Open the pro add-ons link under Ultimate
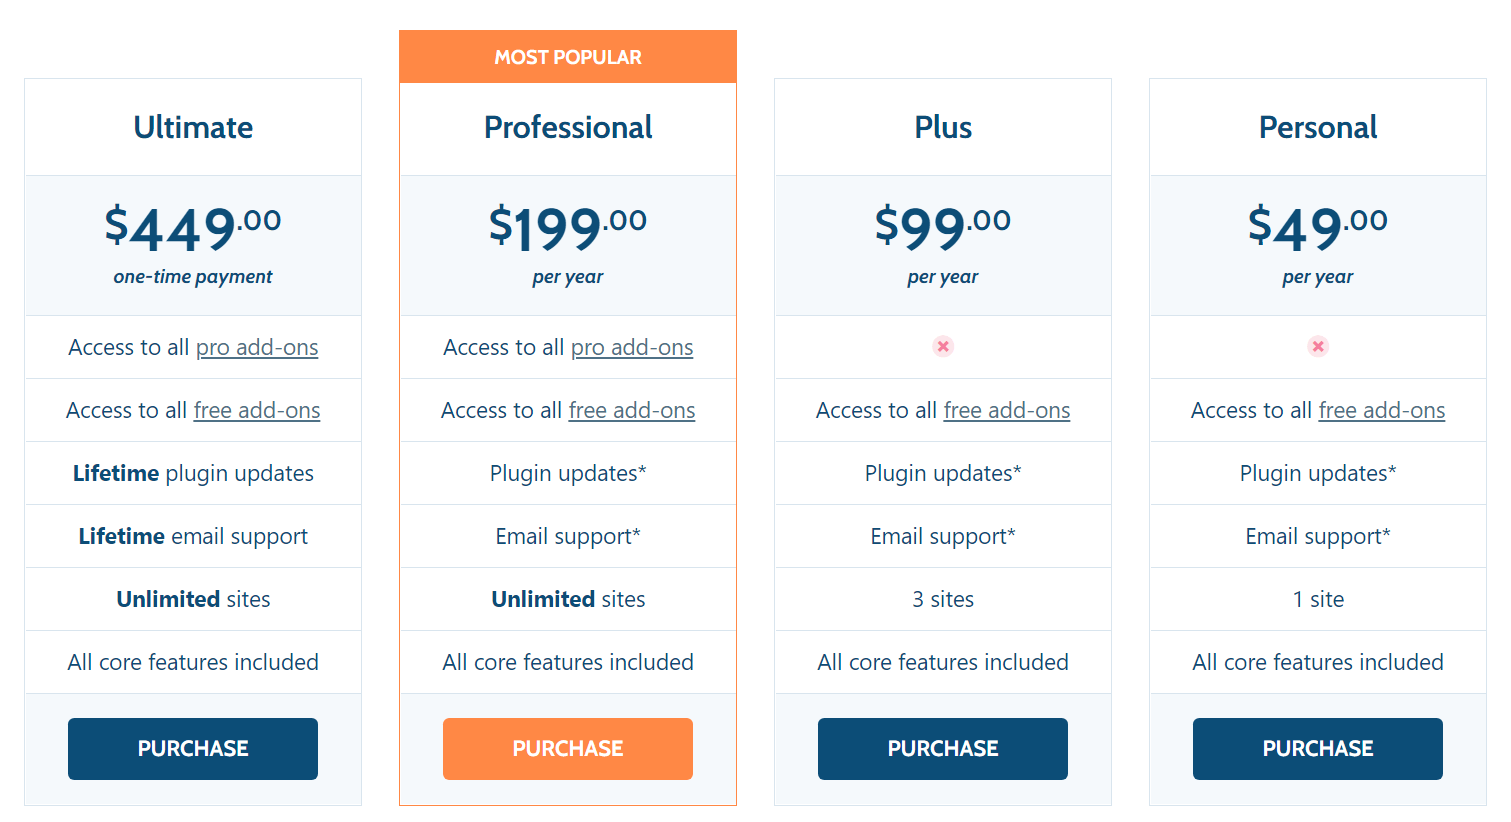Viewport: 1511px width, 822px height. tap(257, 347)
